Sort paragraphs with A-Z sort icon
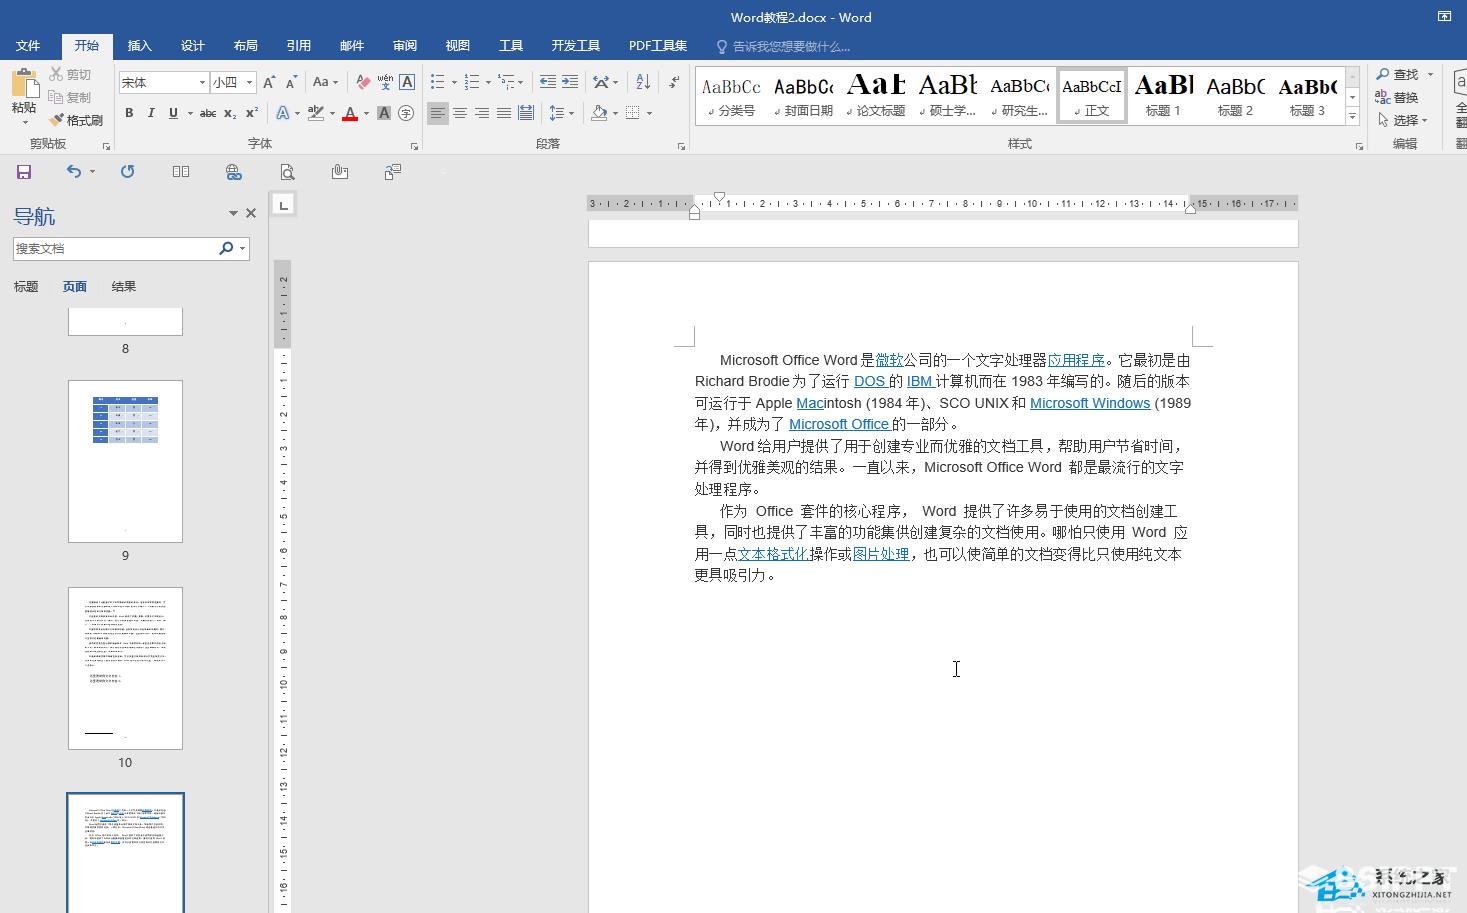Image resolution: width=1467 pixels, height=913 pixels. [643, 82]
